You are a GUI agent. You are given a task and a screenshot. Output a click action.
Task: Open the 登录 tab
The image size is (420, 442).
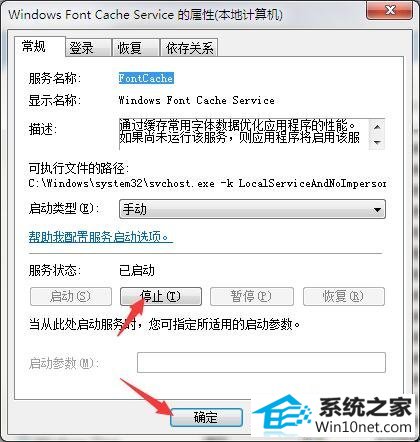(88, 48)
